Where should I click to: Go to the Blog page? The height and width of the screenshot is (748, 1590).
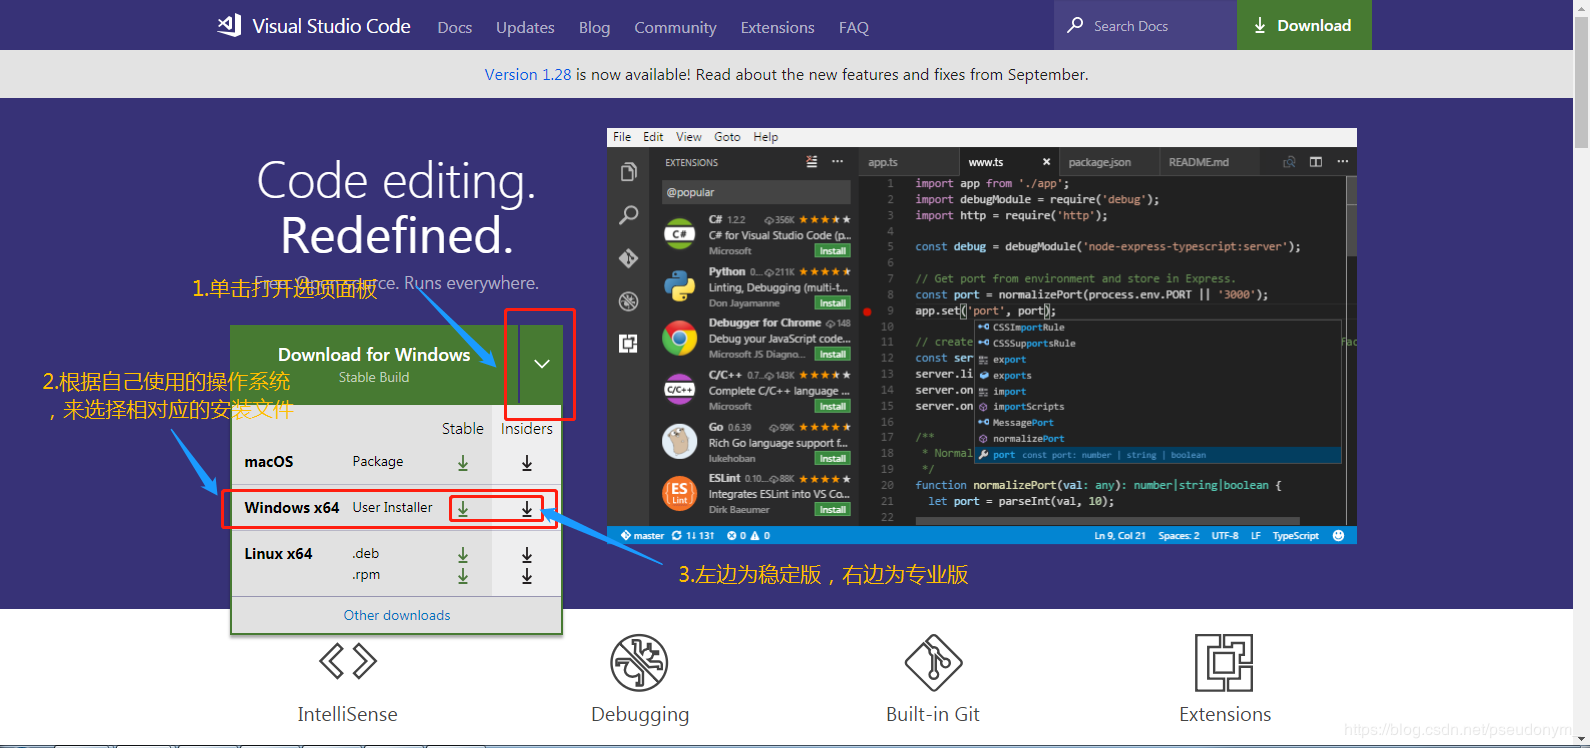[x=594, y=28]
